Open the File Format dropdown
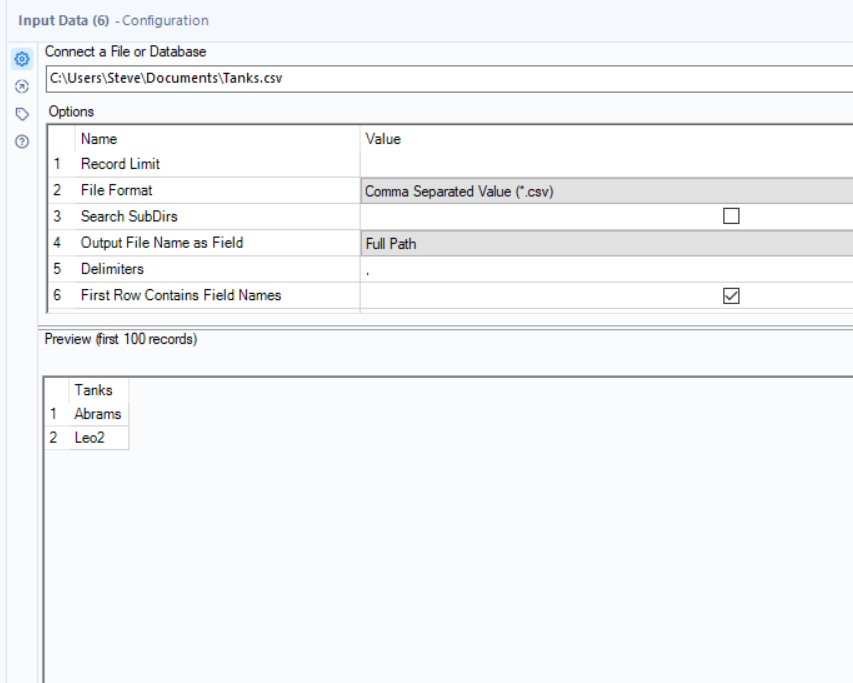 (x=606, y=191)
